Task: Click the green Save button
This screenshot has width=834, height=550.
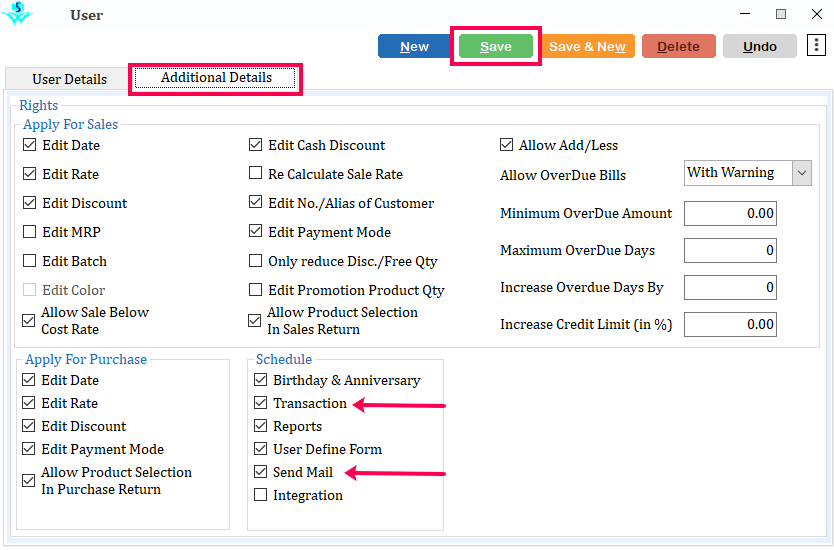Action: click(x=495, y=46)
